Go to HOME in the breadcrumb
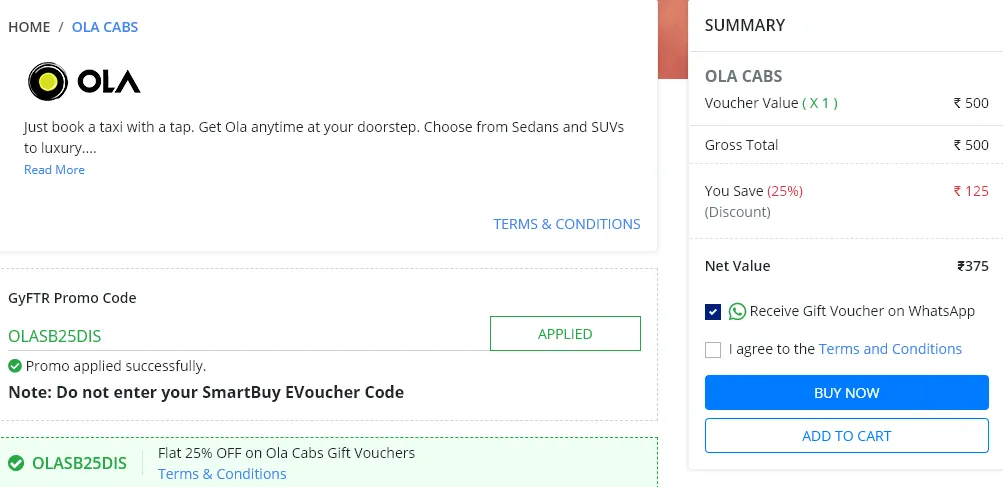 (x=29, y=27)
